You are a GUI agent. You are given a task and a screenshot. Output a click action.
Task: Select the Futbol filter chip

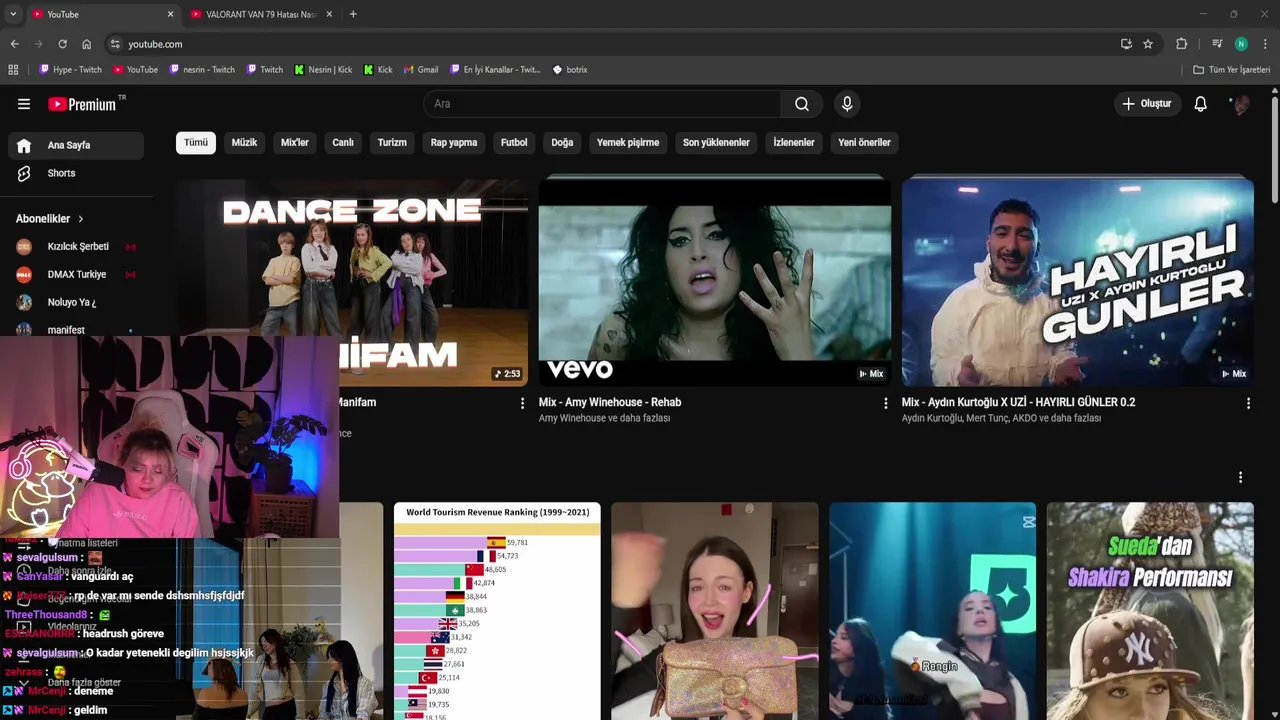(x=514, y=142)
